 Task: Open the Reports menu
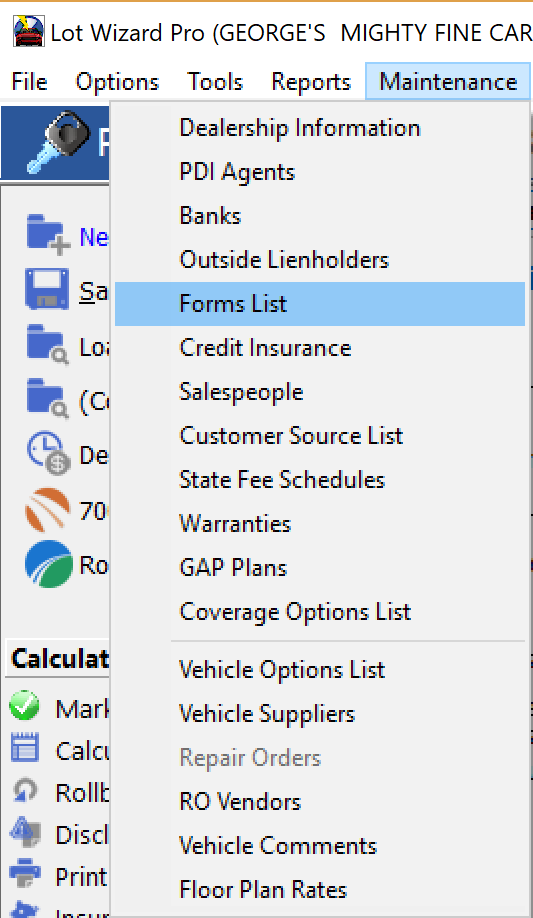point(311,82)
